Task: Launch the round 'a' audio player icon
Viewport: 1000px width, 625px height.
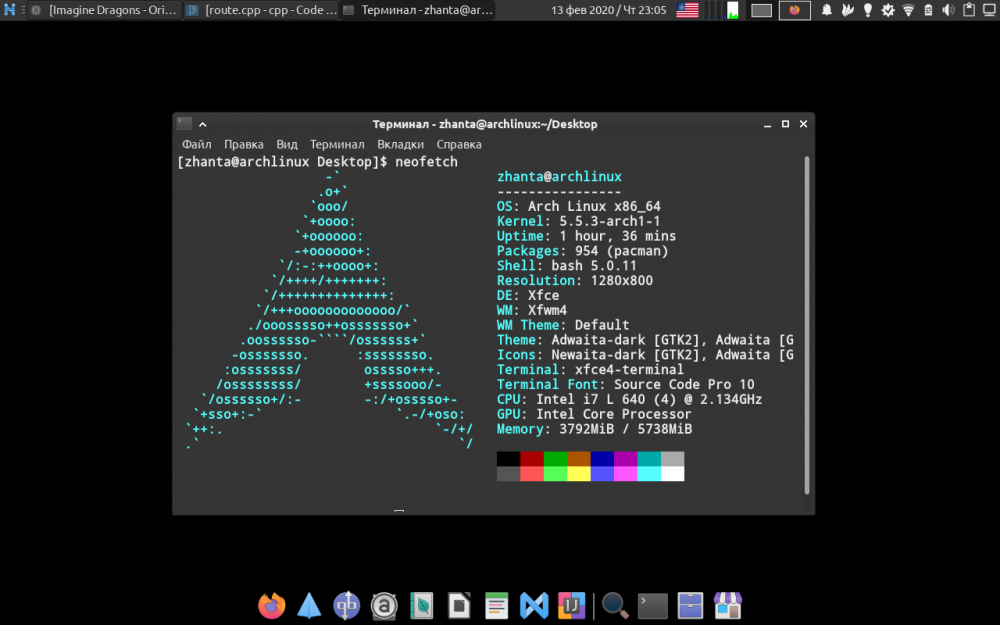Action: (384, 606)
